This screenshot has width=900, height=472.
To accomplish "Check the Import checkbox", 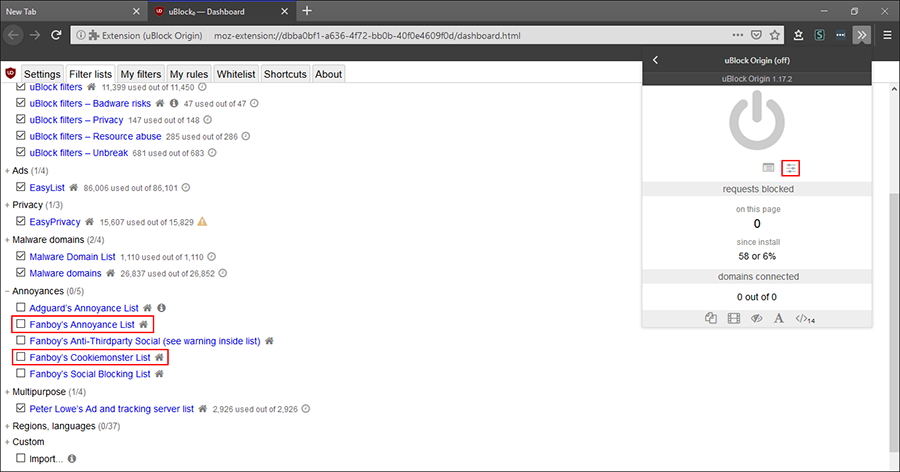I will pos(21,458).
